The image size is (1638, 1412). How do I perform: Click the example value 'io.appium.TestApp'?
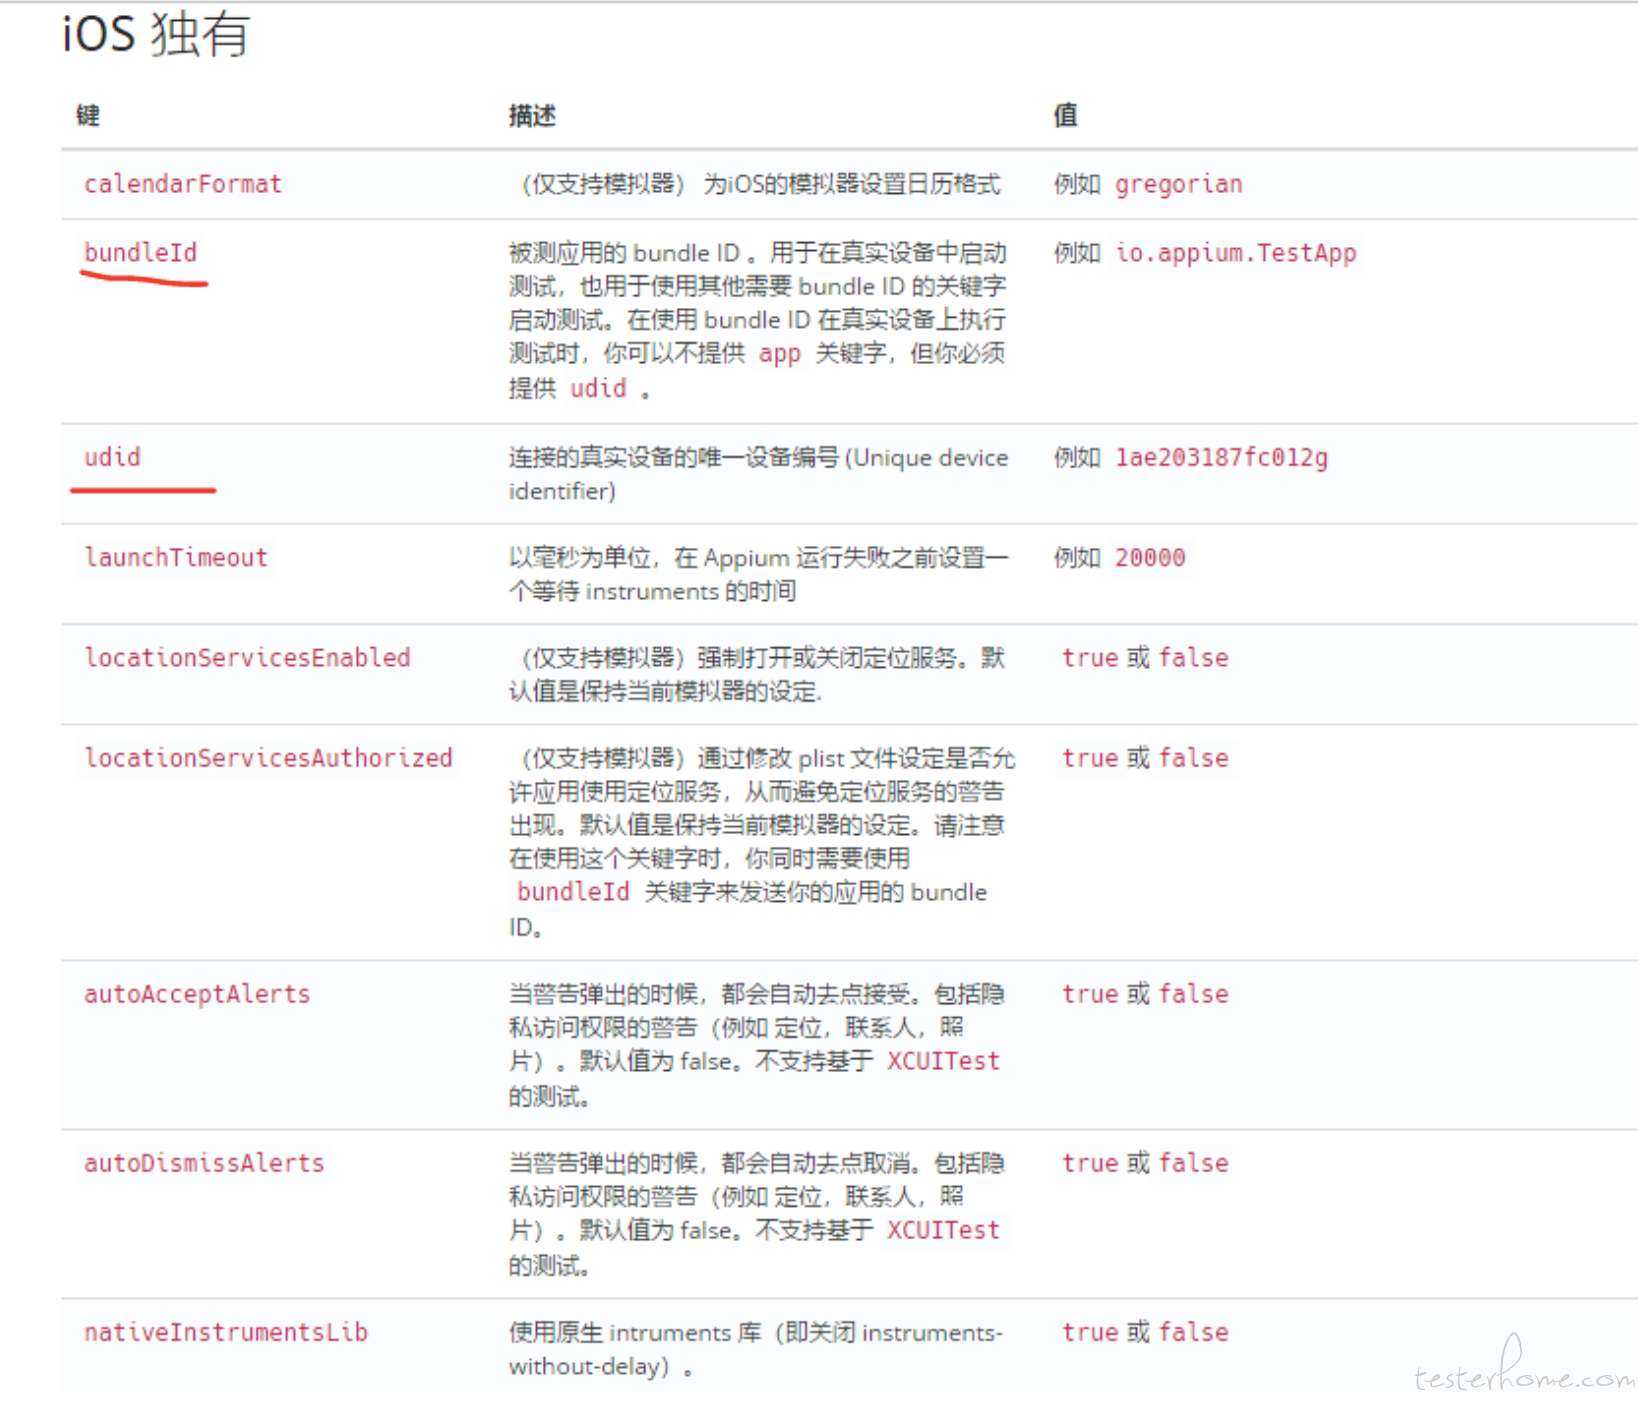[x=1236, y=253]
